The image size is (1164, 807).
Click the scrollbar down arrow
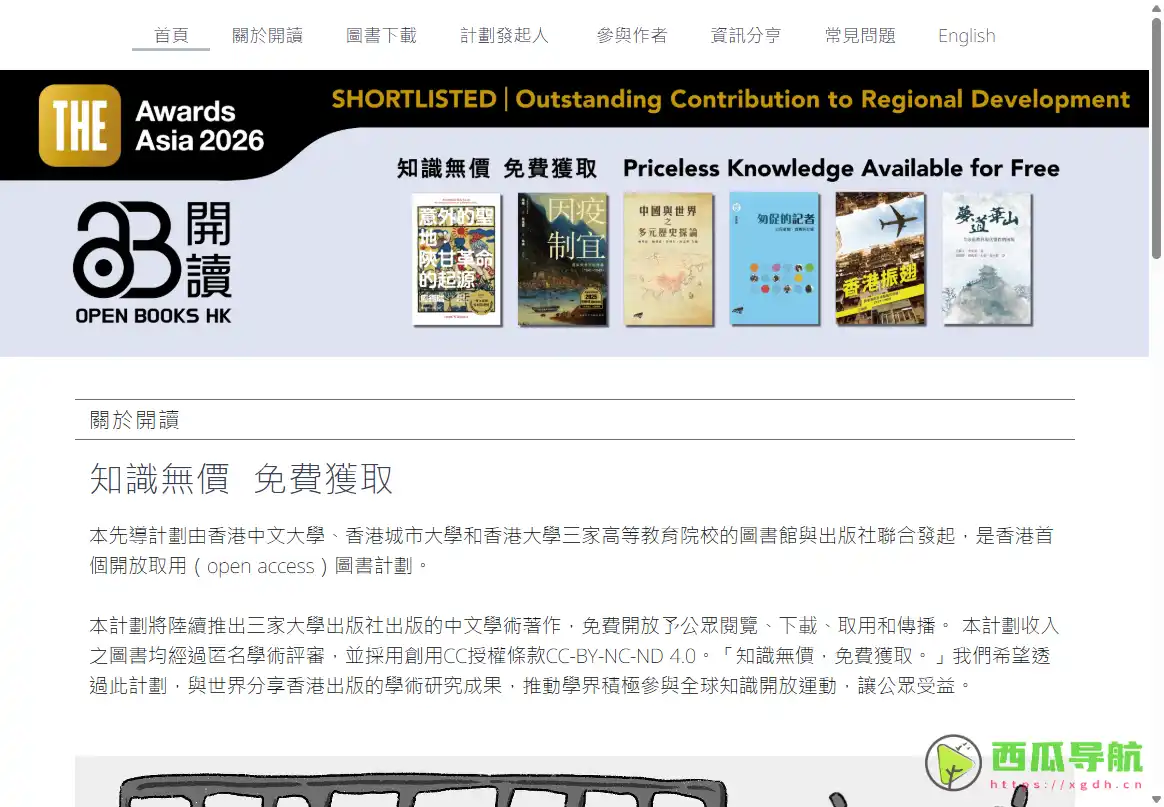tap(1156, 799)
